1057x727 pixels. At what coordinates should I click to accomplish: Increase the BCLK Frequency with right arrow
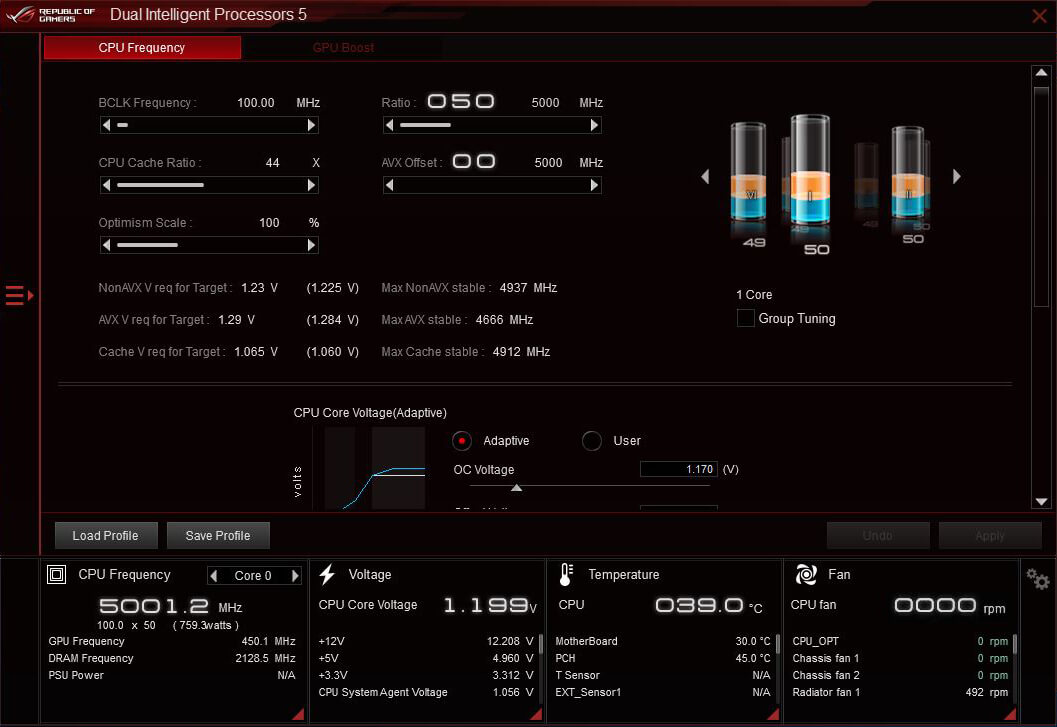point(311,125)
